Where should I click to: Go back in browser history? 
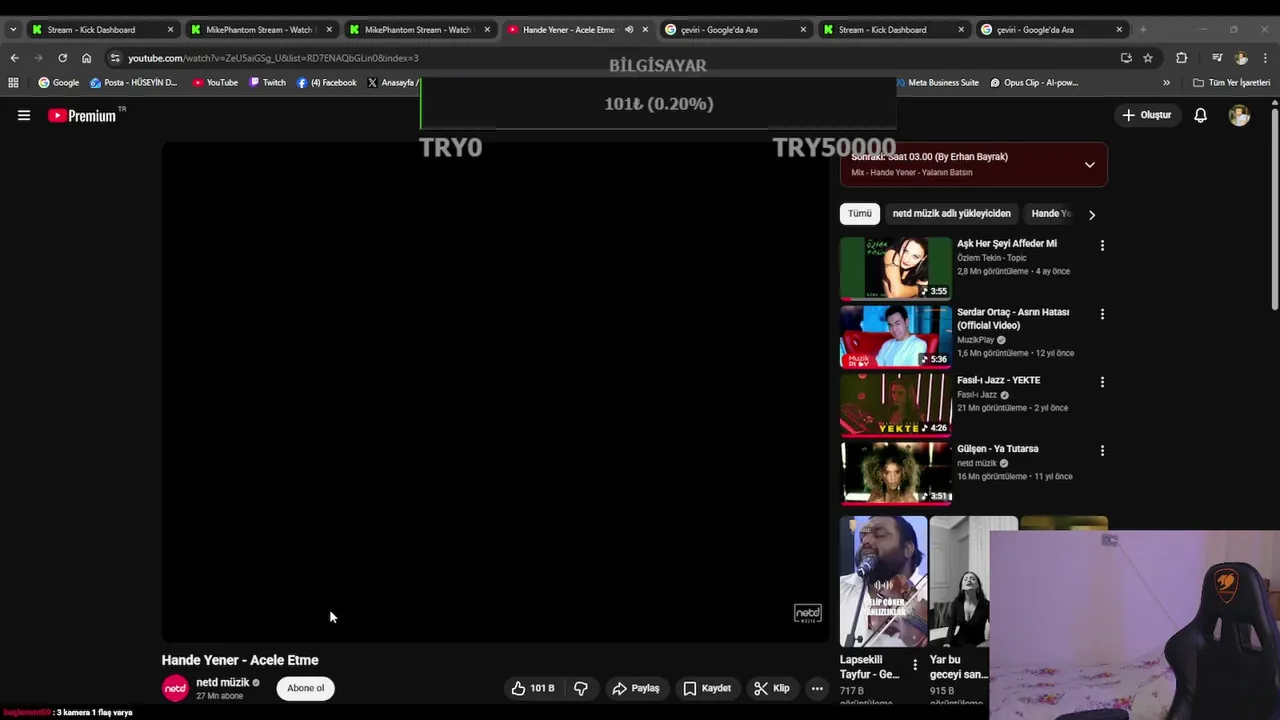14,58
